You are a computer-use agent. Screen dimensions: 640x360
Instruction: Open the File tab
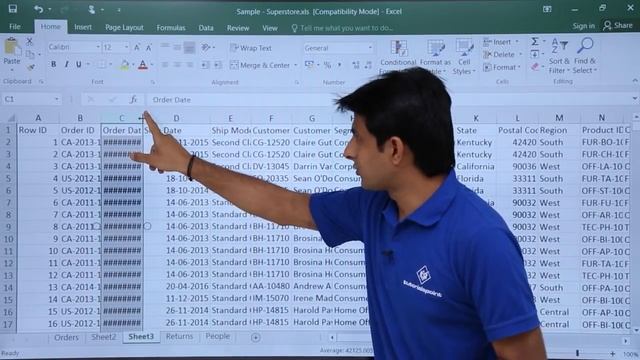15,27
